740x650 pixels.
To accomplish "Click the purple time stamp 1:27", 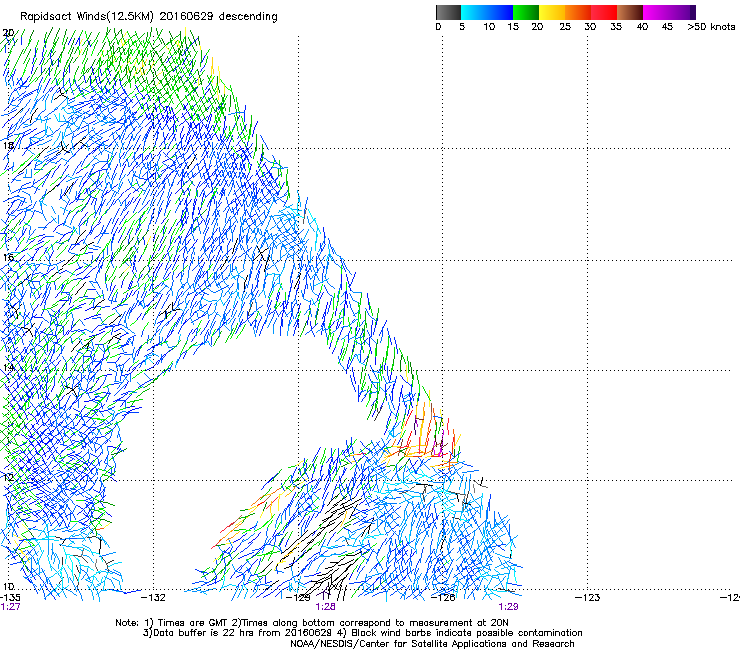I will (10, 607).
